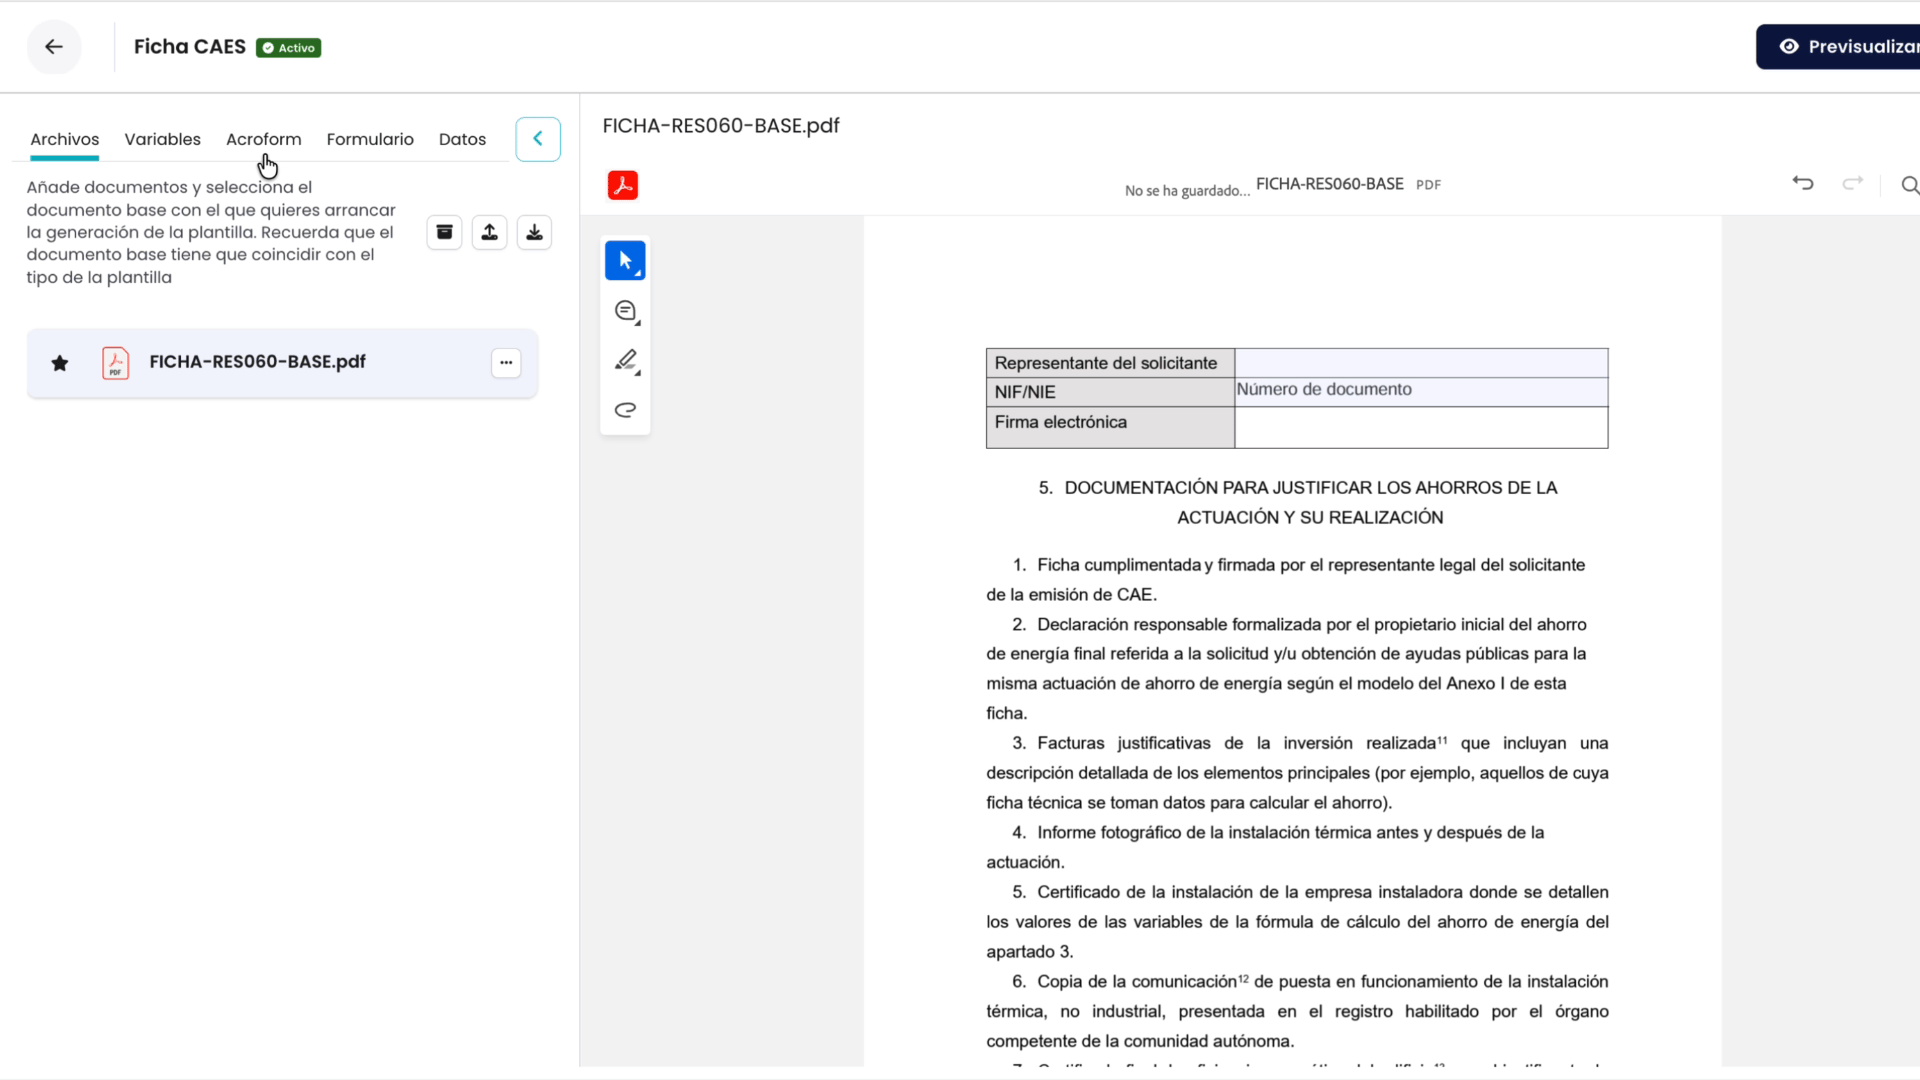Click the archive box icon
Screen dimensions: 1920x1080
(444, 232)
